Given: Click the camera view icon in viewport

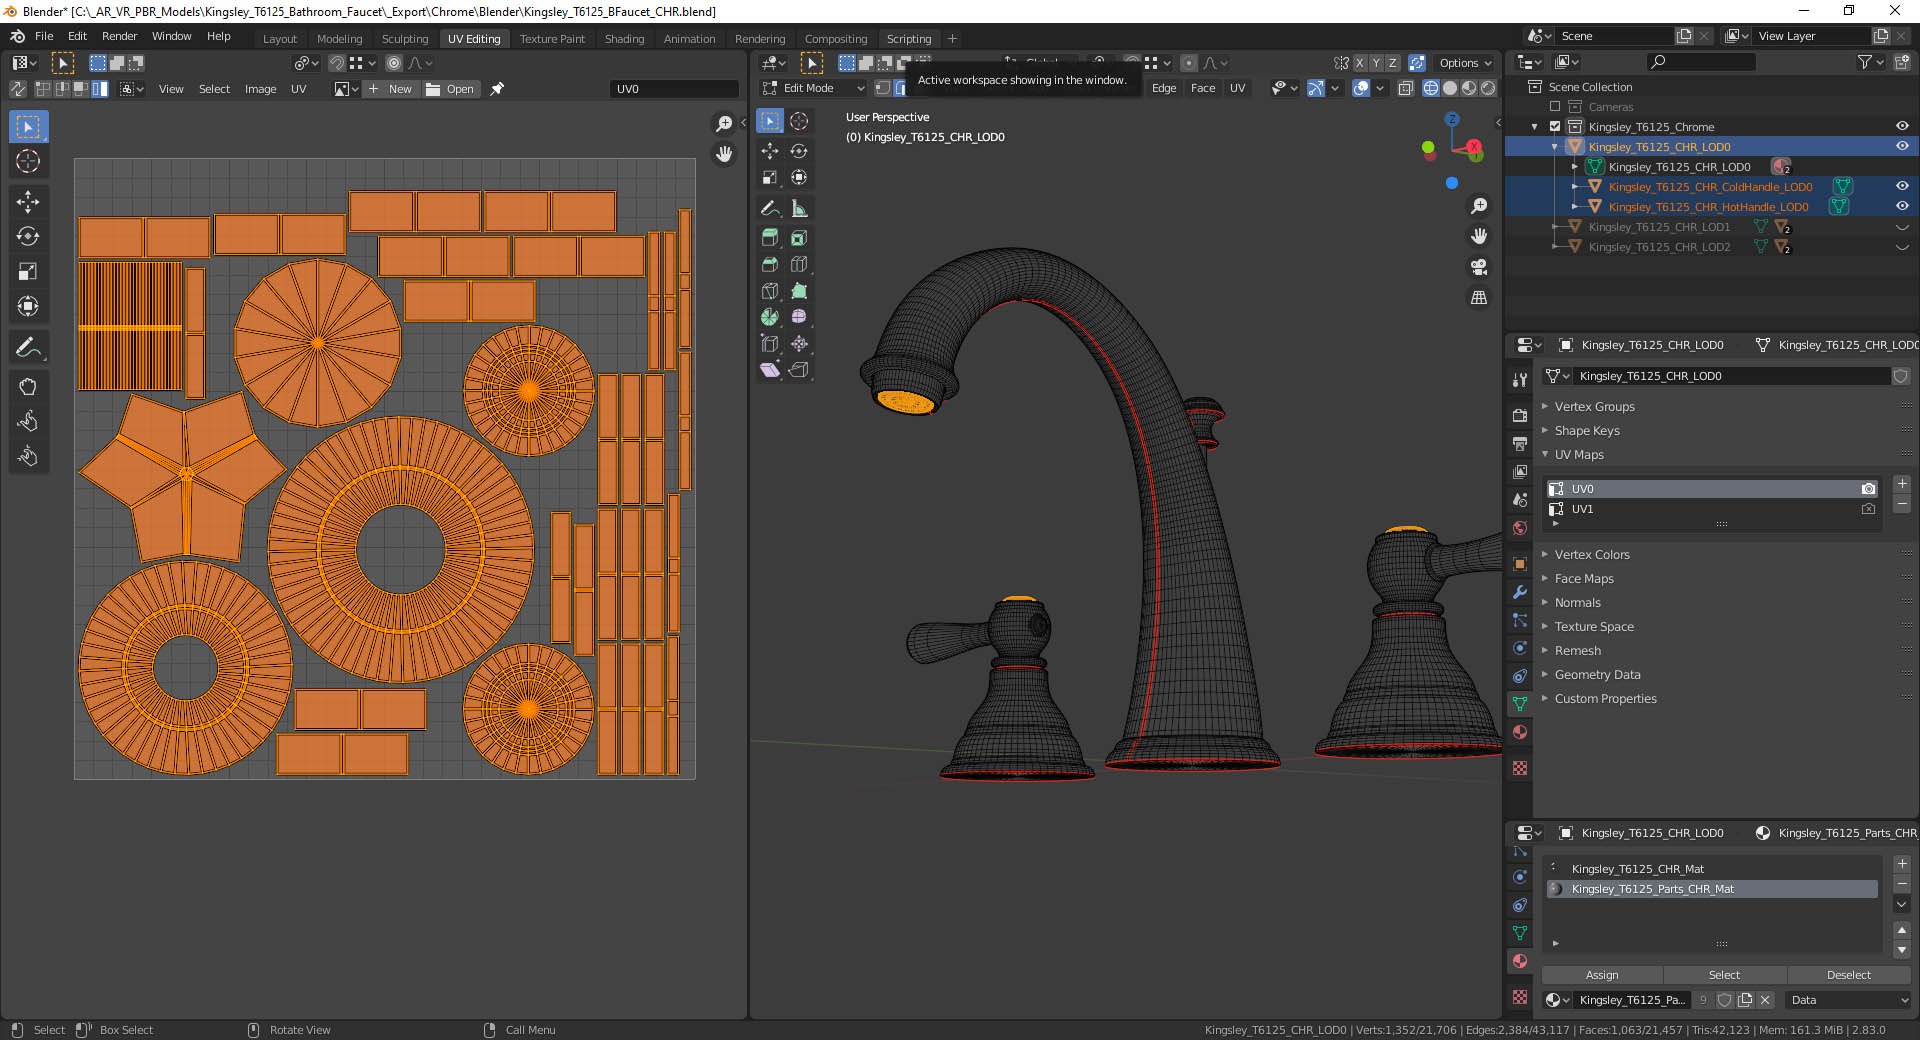Looking at the screenshot, I should pos(1479,267).
